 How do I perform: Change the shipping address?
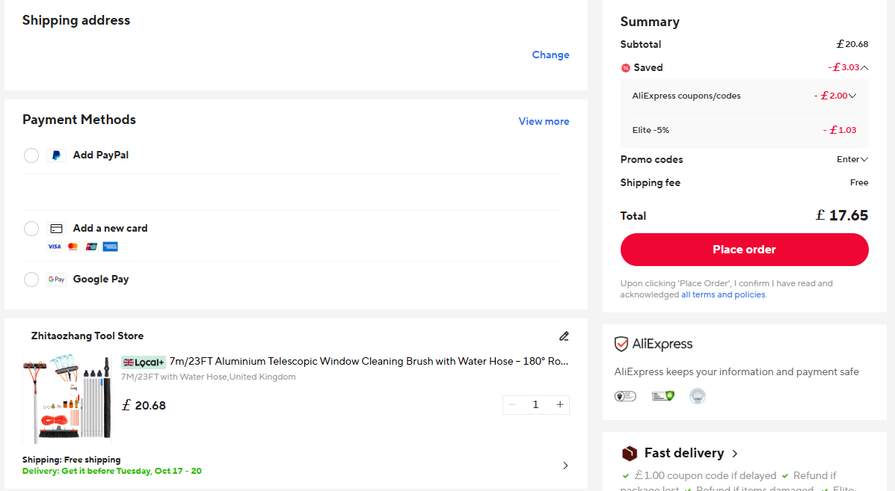point(550,55)
